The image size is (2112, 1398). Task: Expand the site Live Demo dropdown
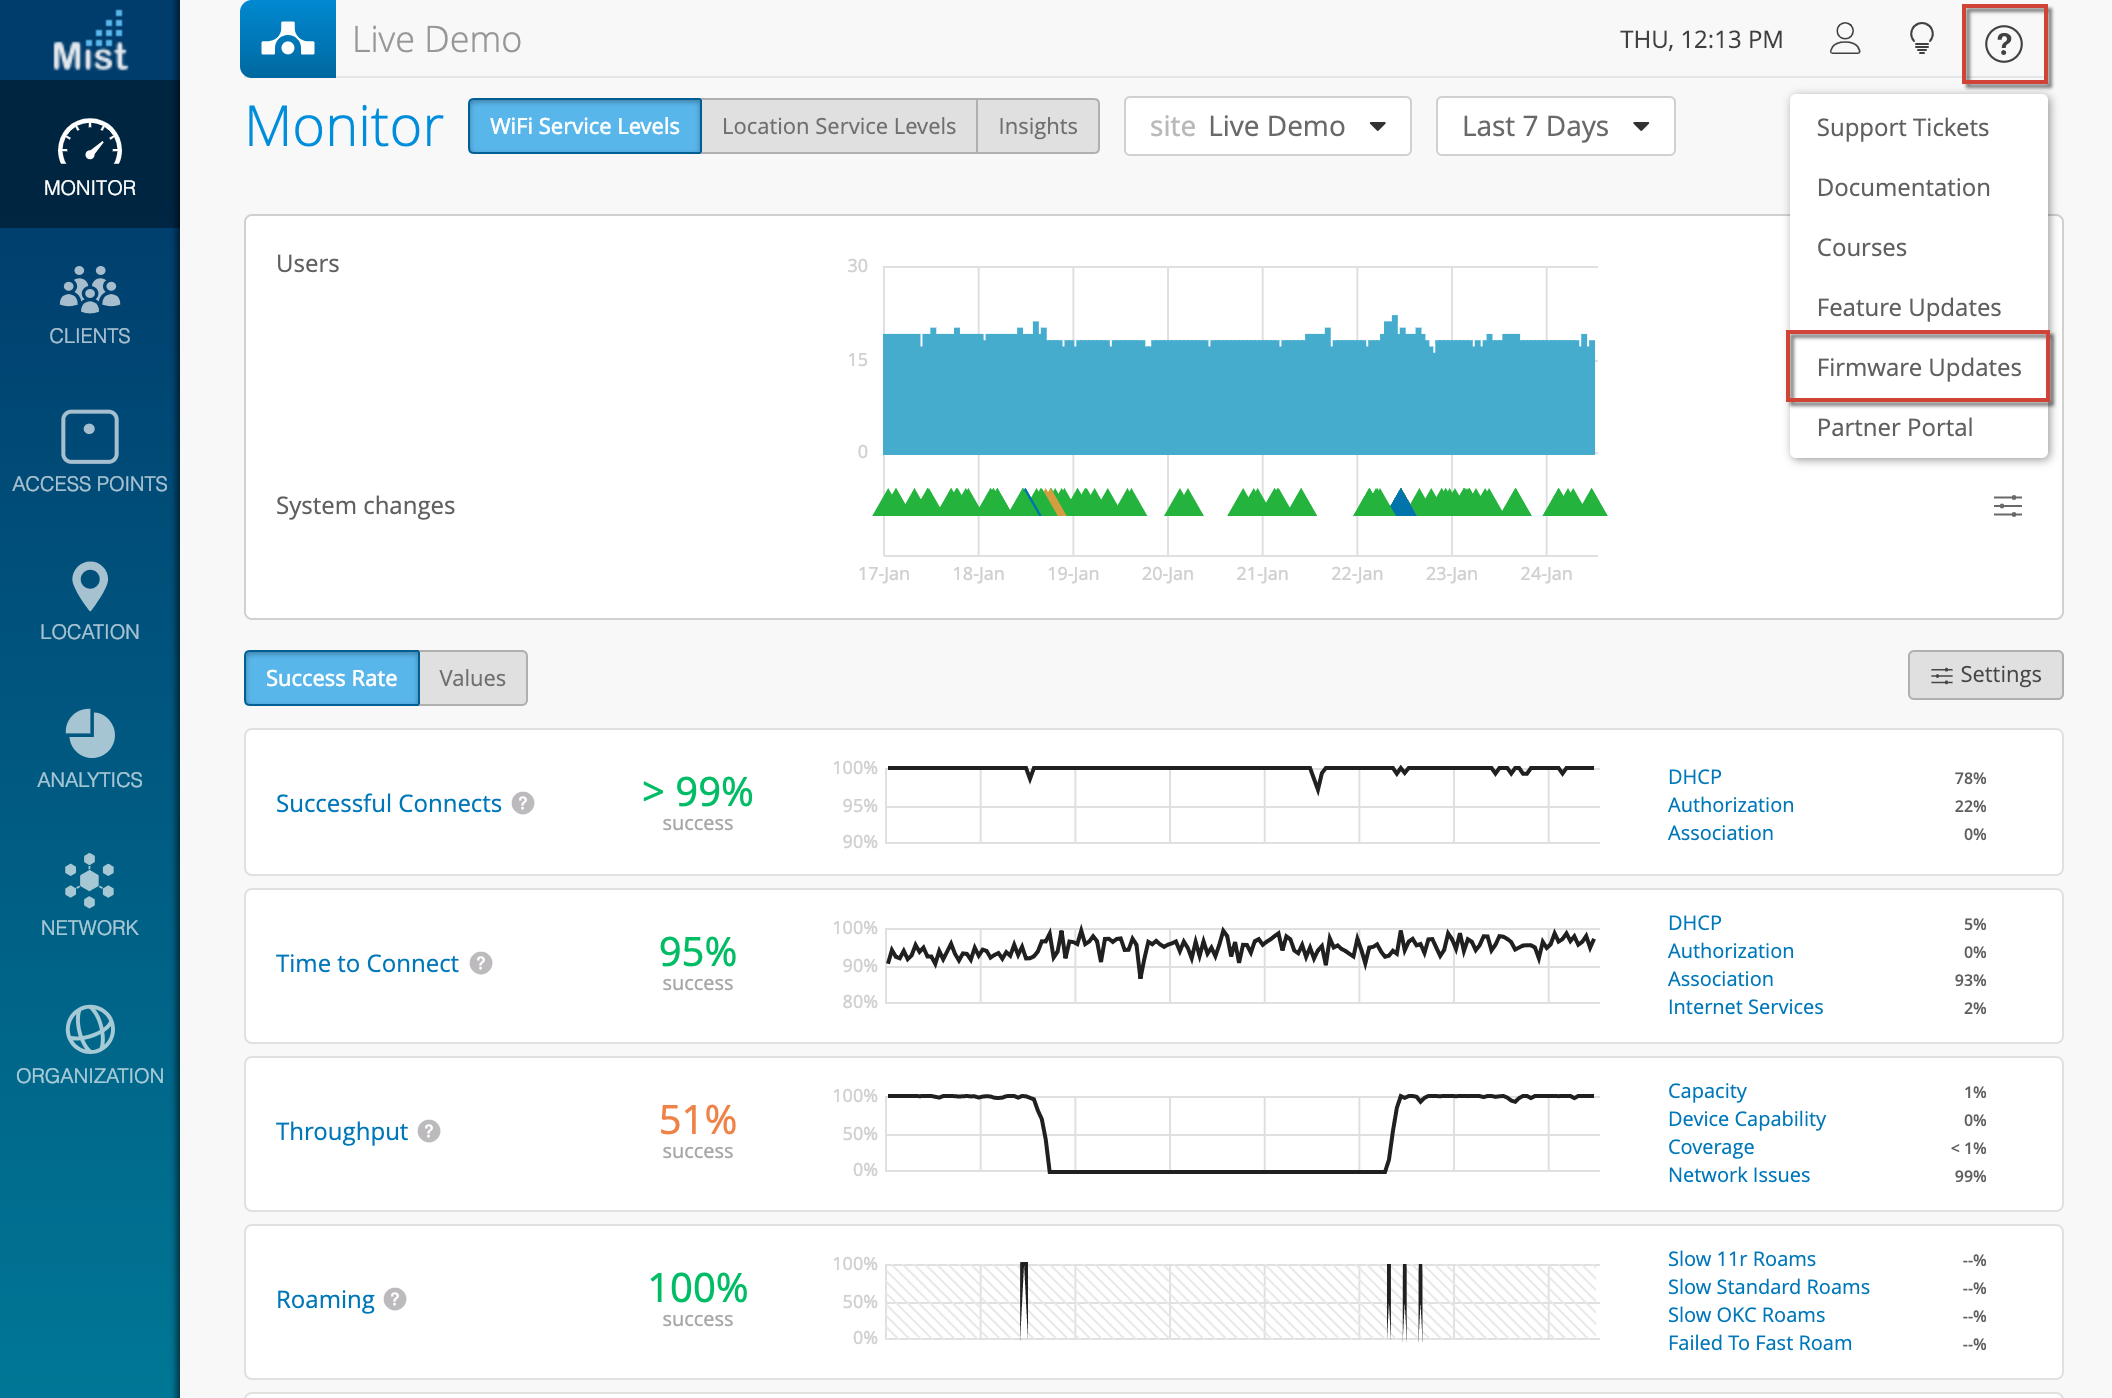[x=1267, y=126]
